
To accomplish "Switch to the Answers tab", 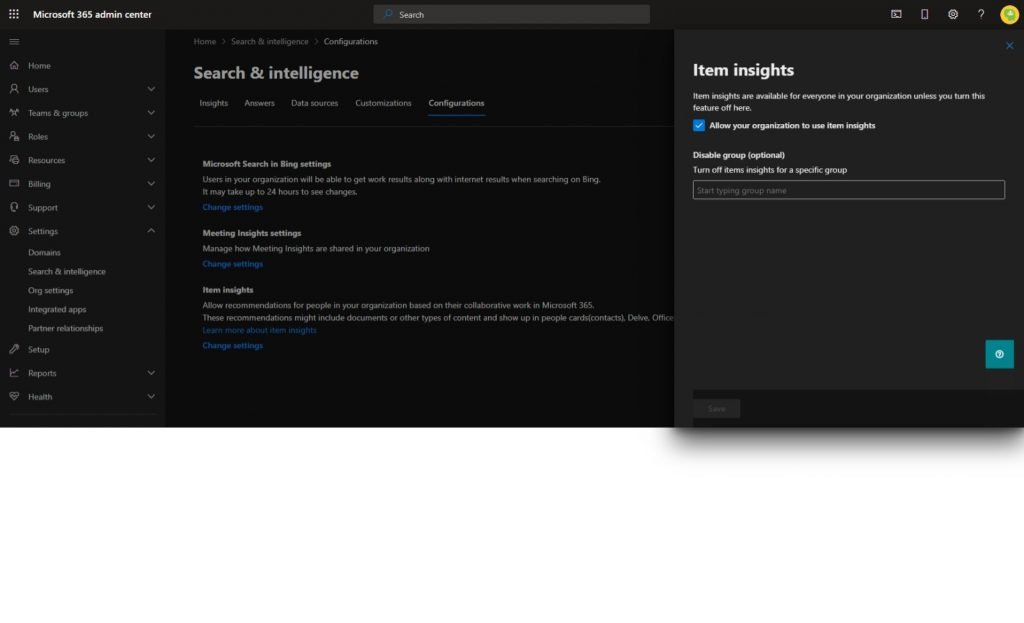I will pos(259,103).
